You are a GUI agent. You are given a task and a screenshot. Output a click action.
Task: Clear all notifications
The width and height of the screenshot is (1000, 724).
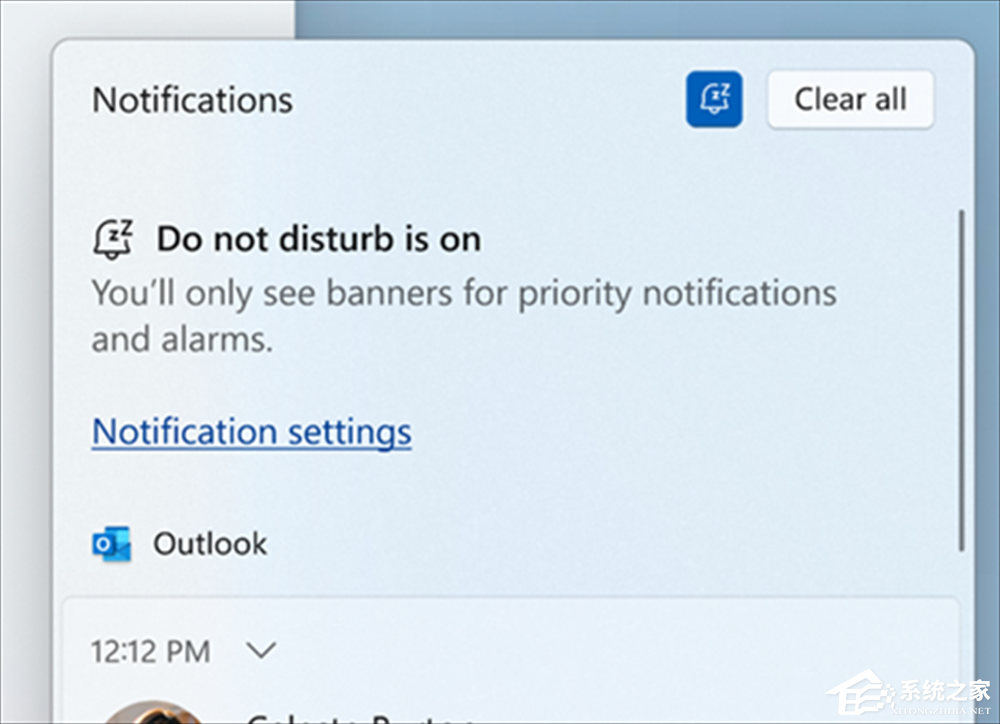pyautogui.click(x=850, y=100)
